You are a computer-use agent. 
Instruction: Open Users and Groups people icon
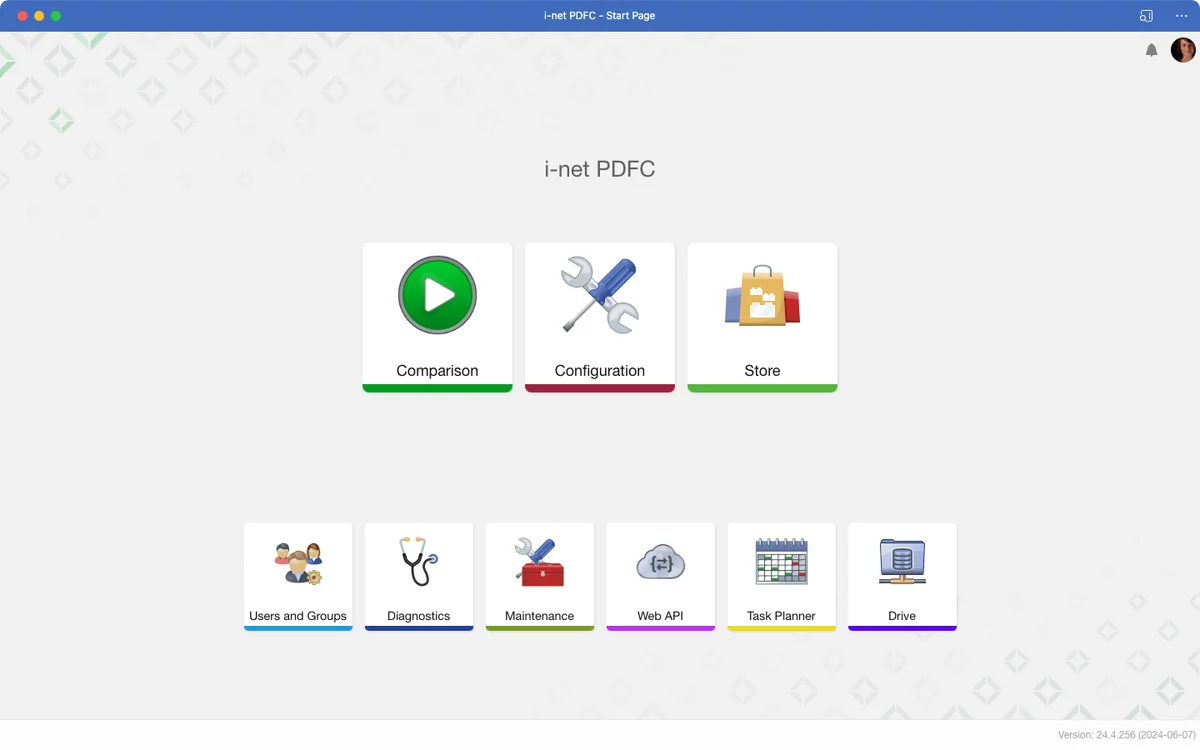click(x=298, y=563)
